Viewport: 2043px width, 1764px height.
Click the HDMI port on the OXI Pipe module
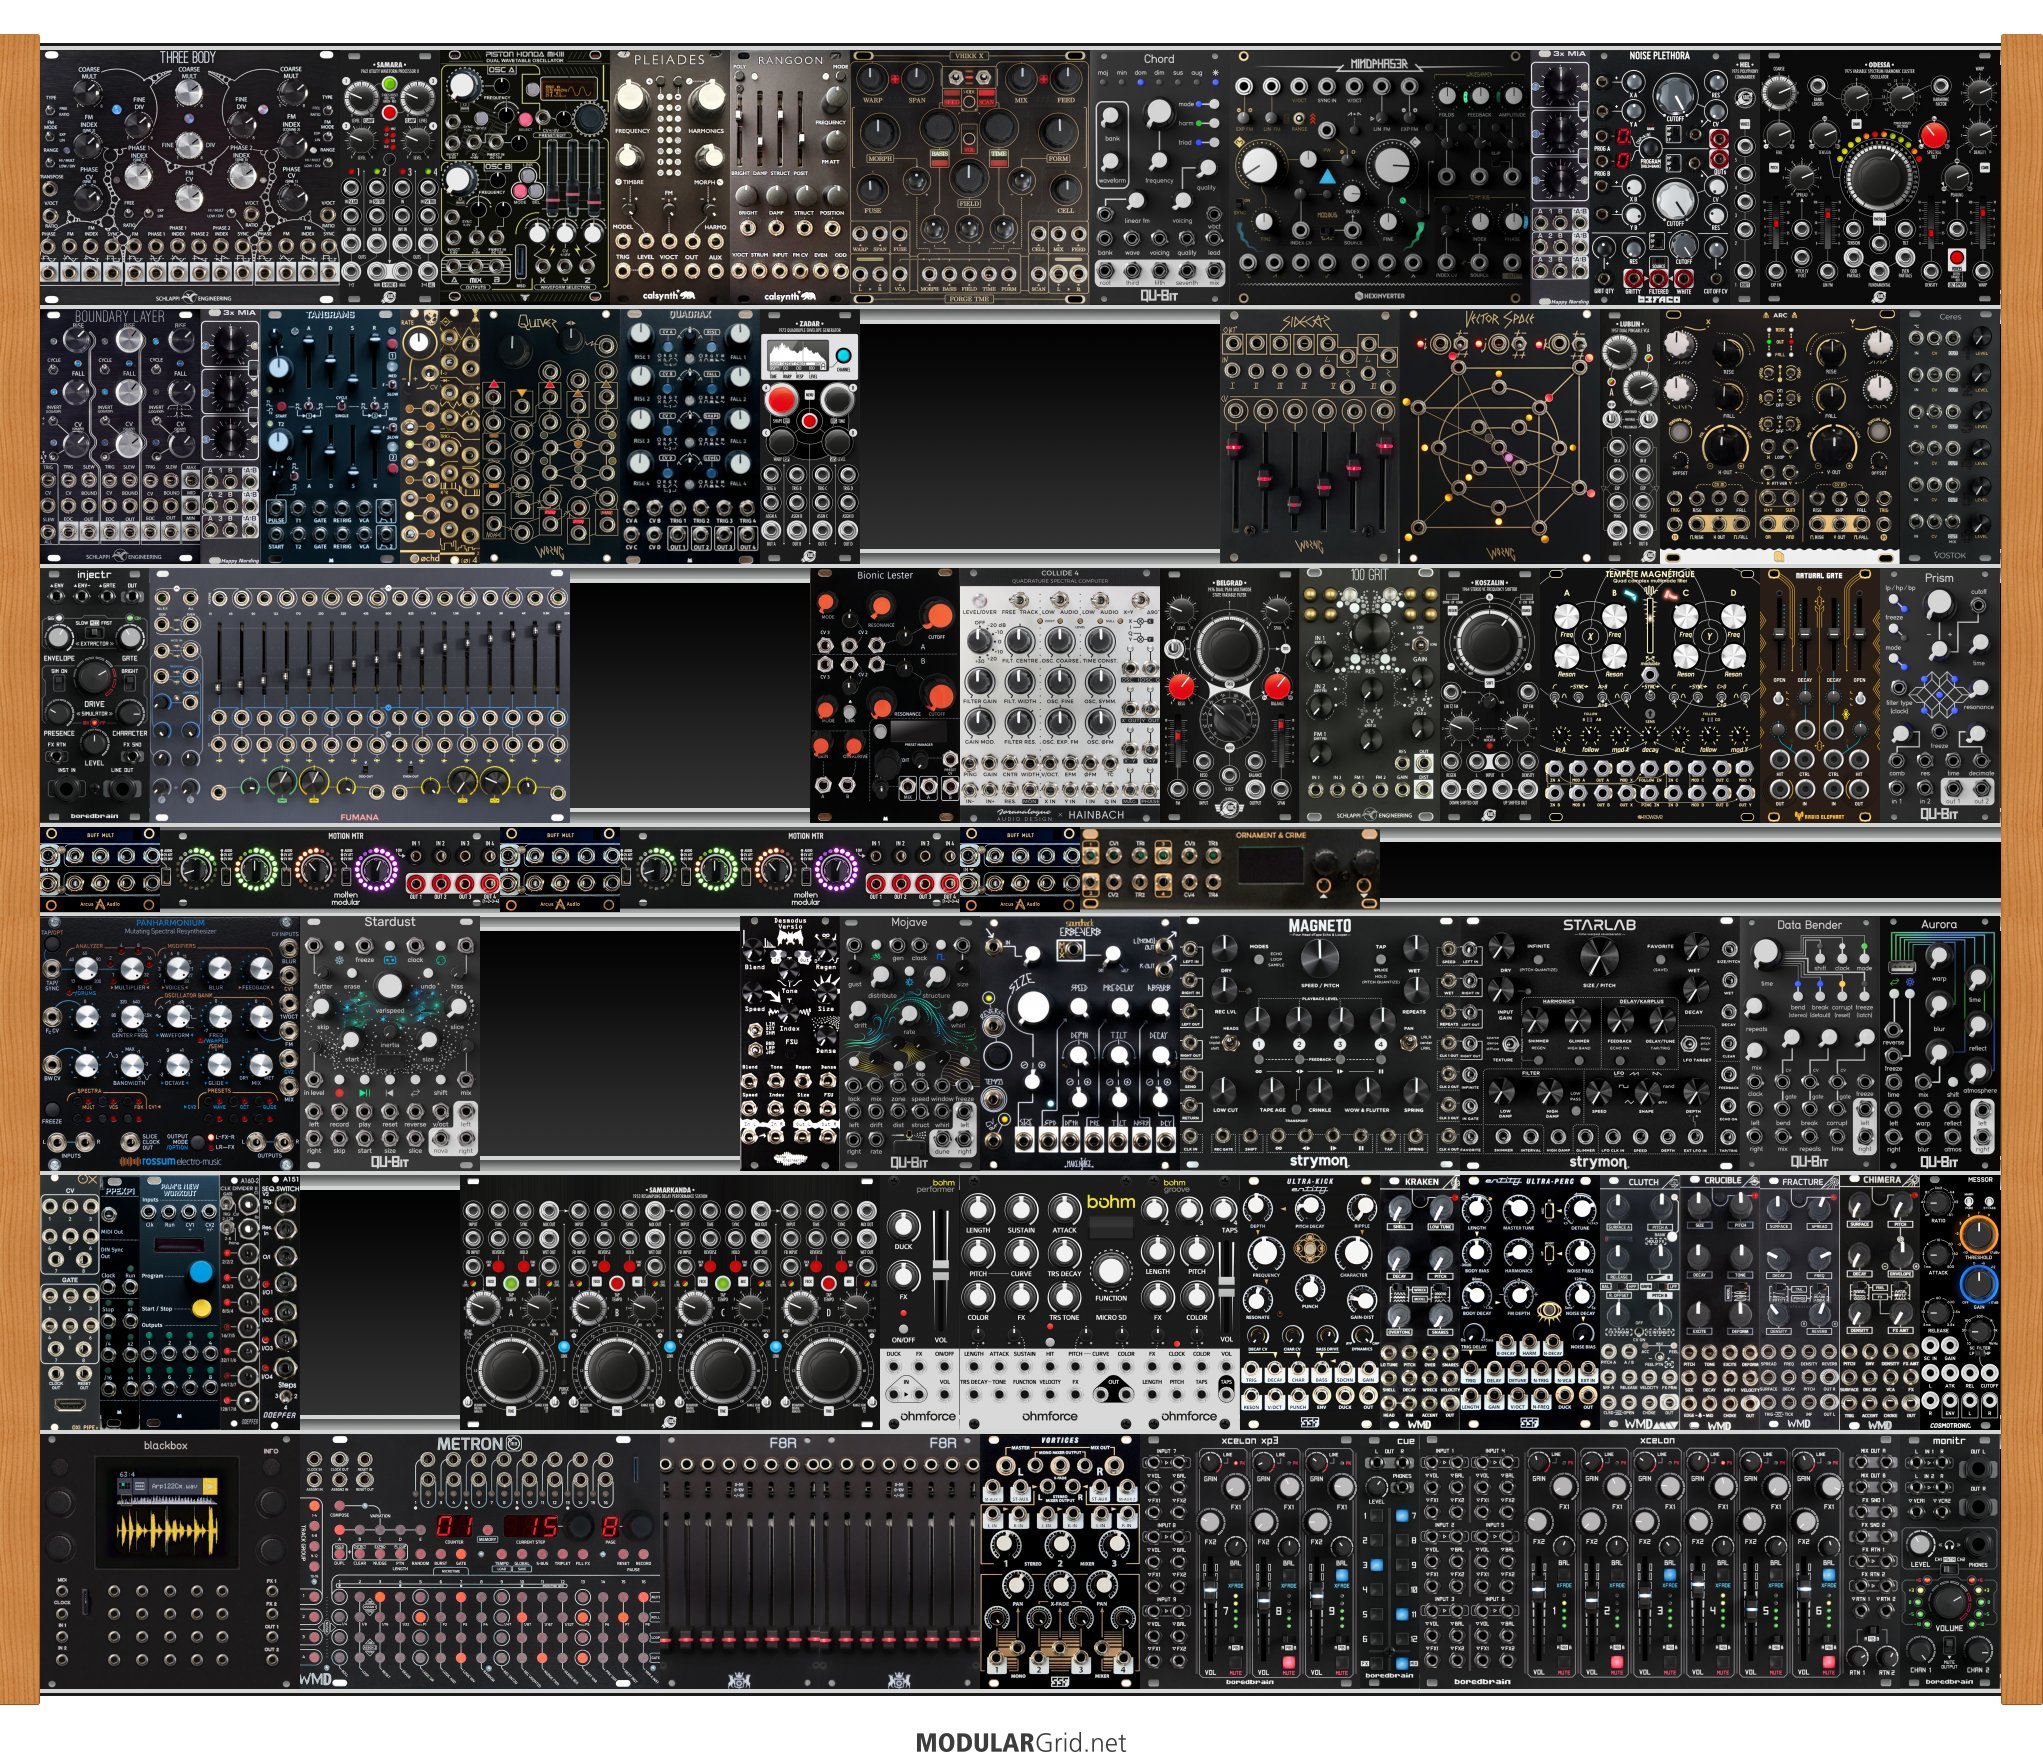[69, 1405]
